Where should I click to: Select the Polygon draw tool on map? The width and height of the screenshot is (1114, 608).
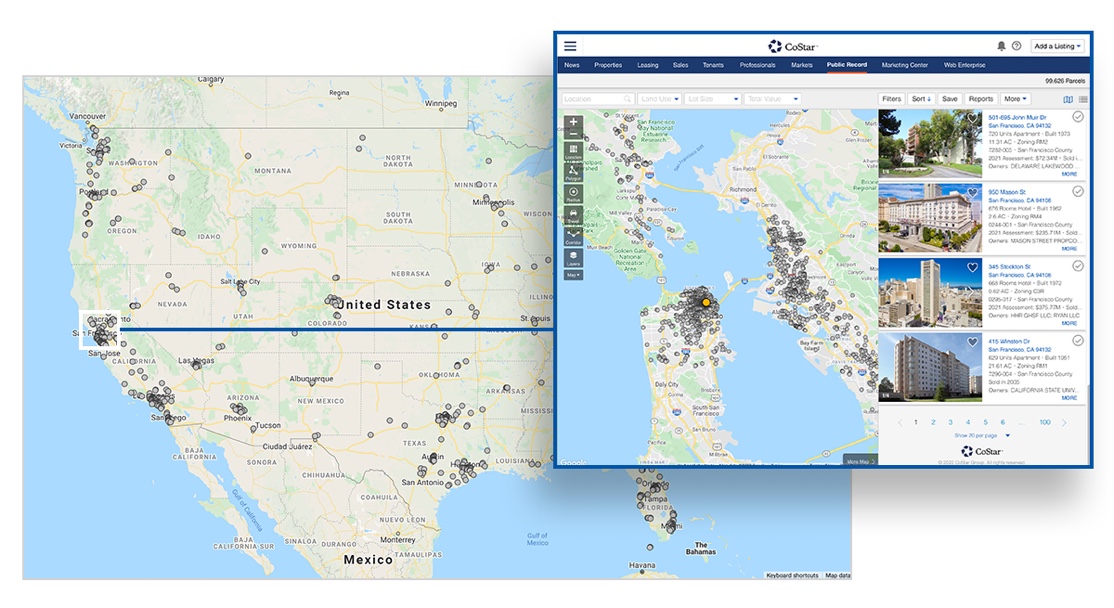(x=573, y=172)
